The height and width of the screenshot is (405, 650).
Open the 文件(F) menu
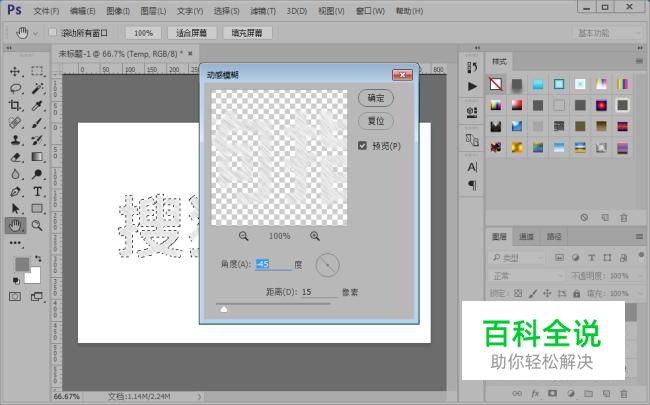pos(46,11)
